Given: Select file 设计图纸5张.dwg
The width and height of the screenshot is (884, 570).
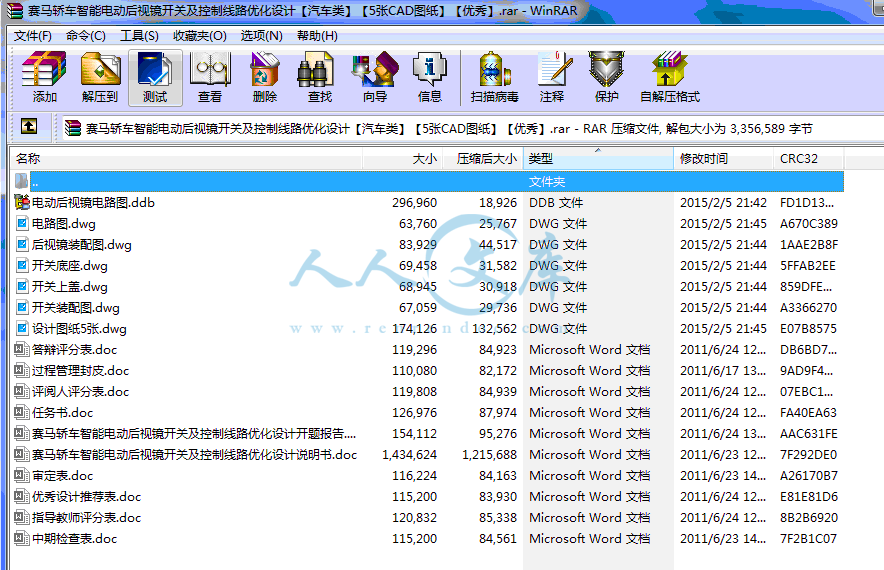Looking at the screenshot, I should (79, 328).
